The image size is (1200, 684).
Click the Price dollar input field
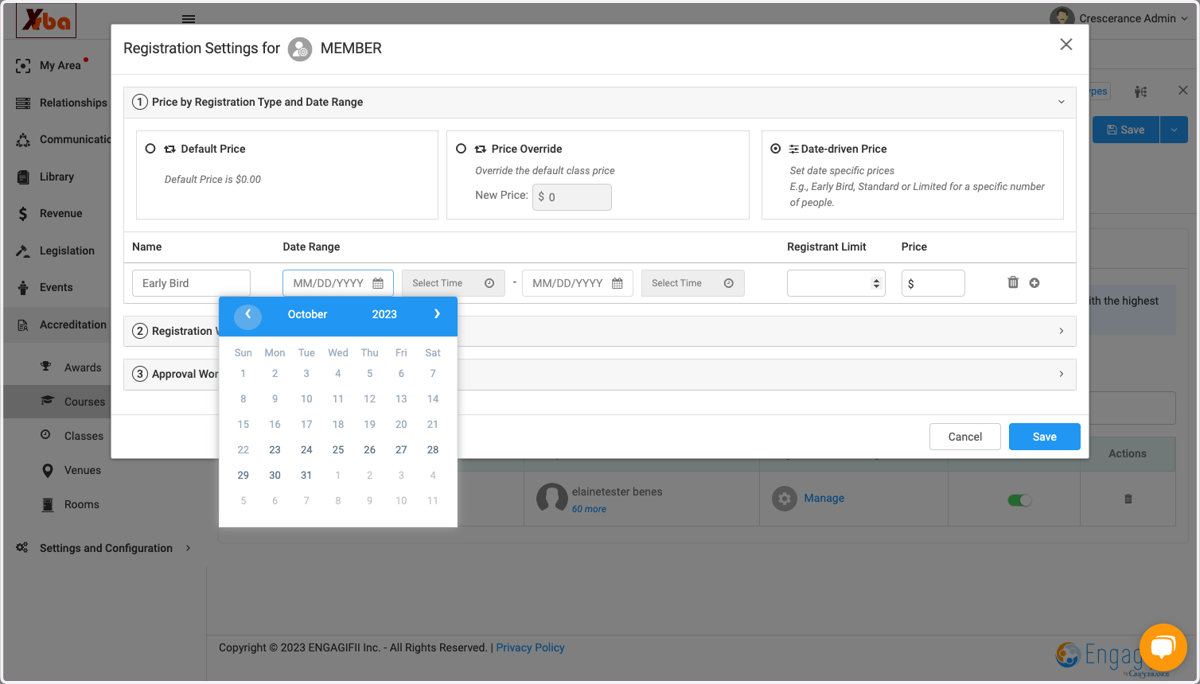933,283
